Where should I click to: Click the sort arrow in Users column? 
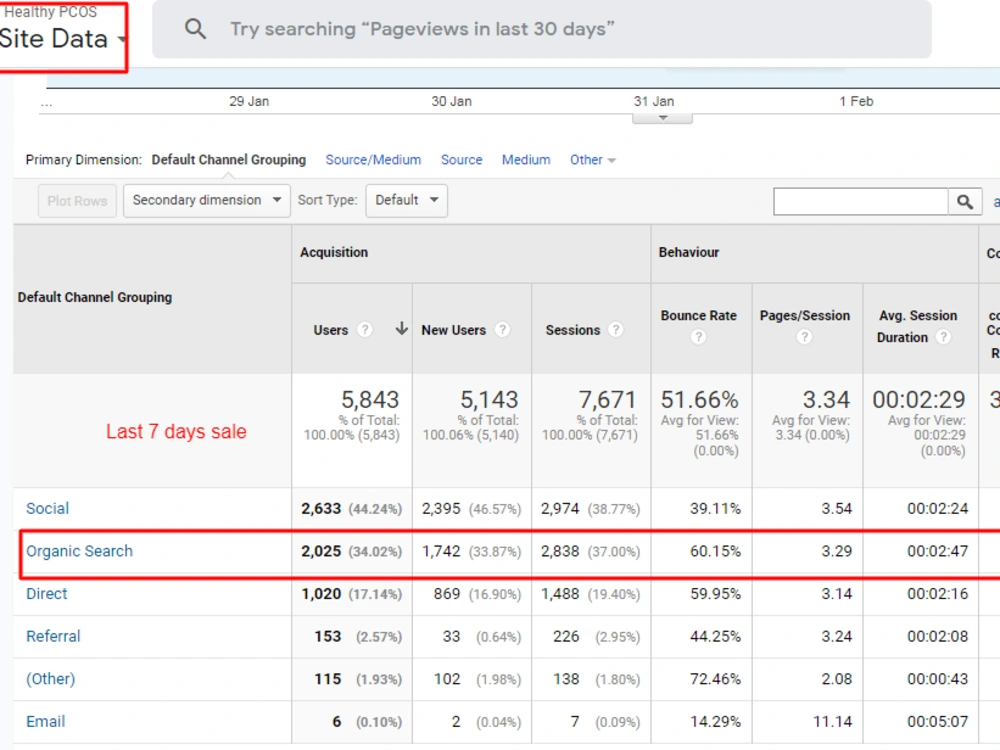[401, 328]
